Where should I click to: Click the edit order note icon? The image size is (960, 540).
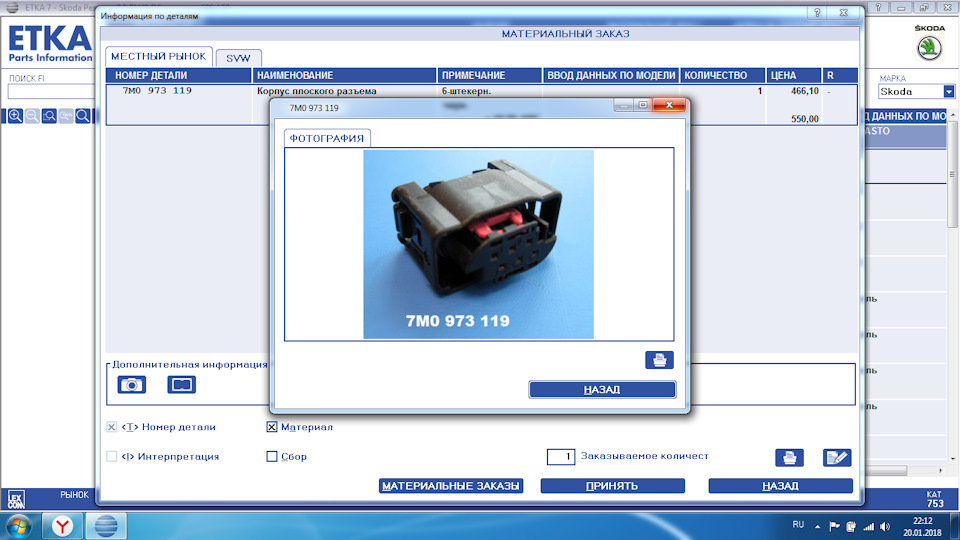pos(837,457)
